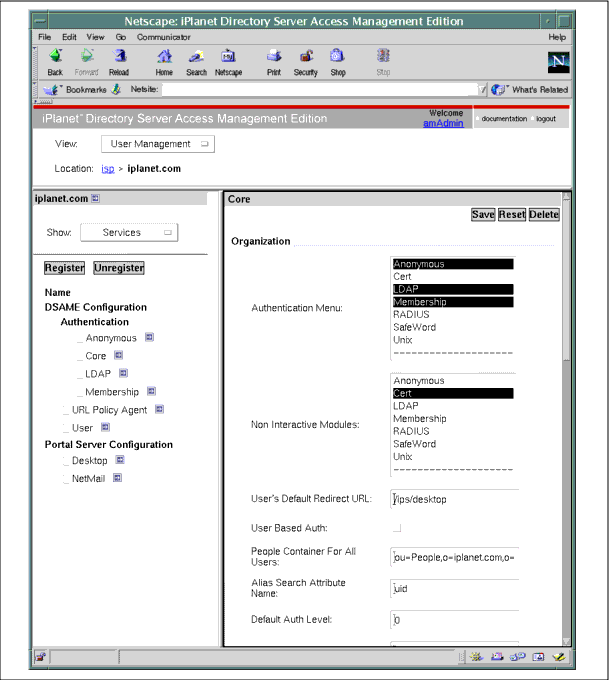
Task: Click the Netscape toolbar icon
Action: (228, 56)
